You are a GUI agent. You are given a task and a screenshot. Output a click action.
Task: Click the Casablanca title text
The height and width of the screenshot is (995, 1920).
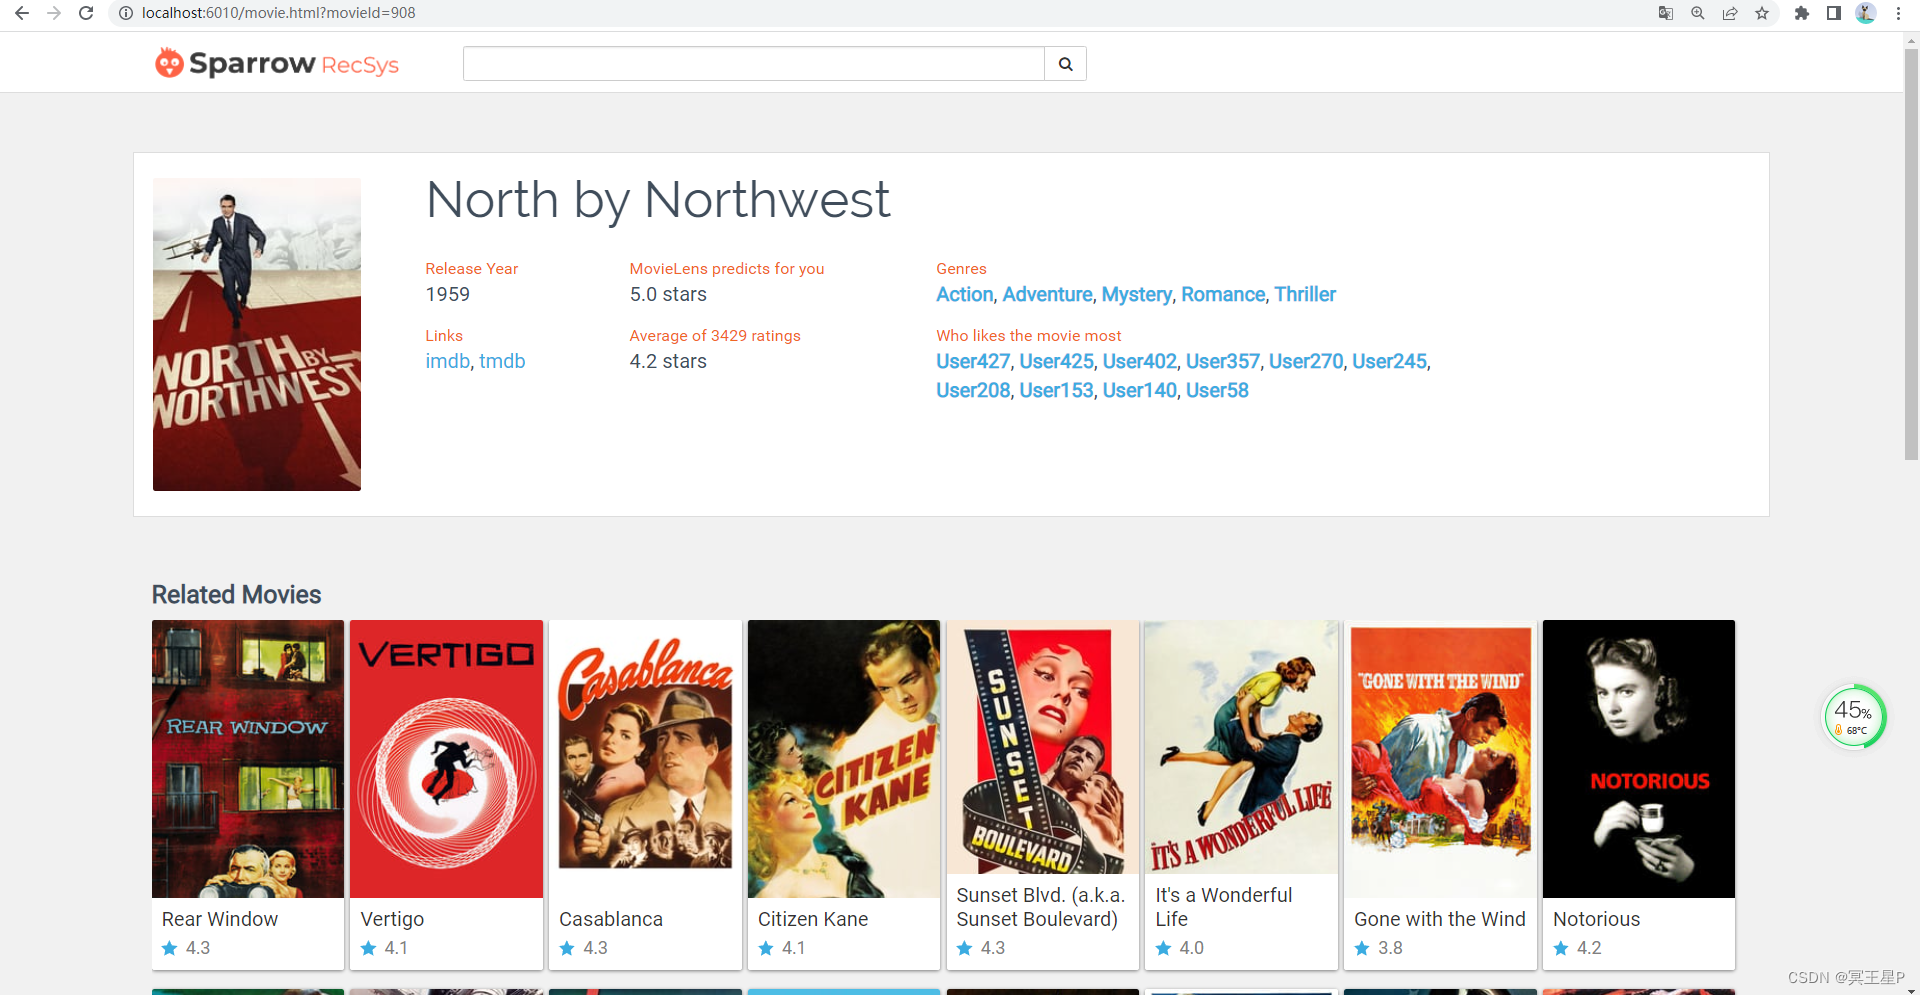tap(611, 919)
